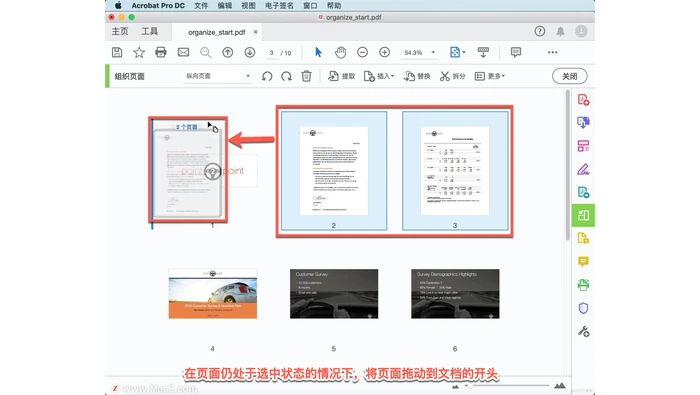700x395 pixels.
Task: Click 拆分 to split the document
Action: tap(452, 76)
